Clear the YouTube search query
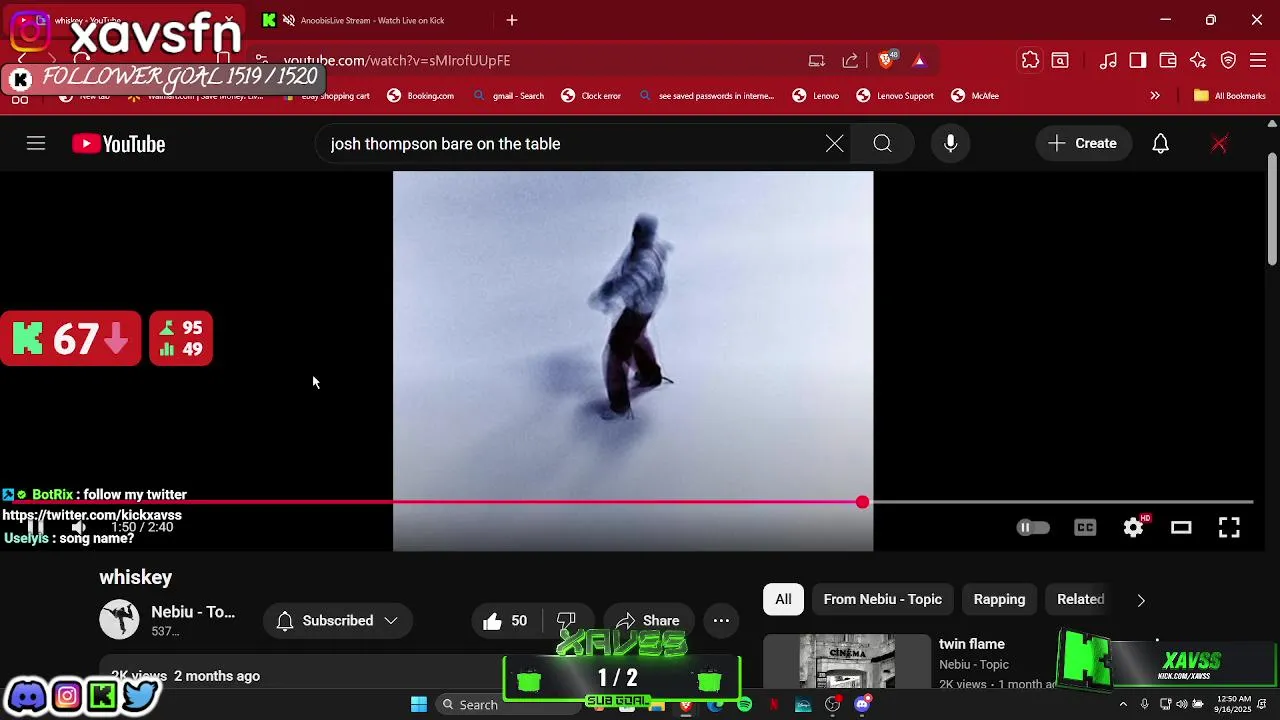1280x720 pixels. 834,144
